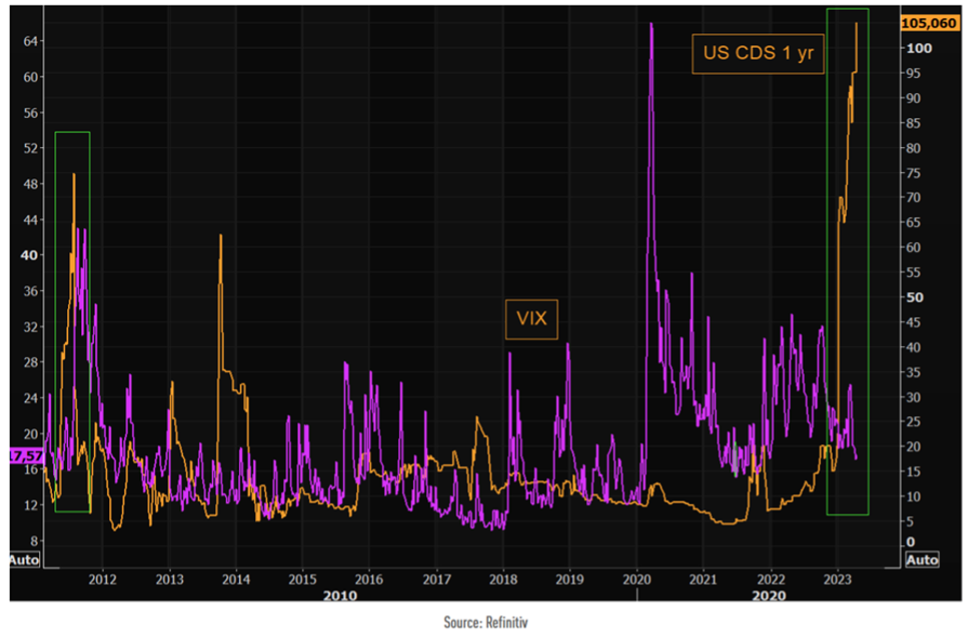Click the 2018 year label on time axis
The width and height of the screenshot is (970, 639).
tap(504, 578)
